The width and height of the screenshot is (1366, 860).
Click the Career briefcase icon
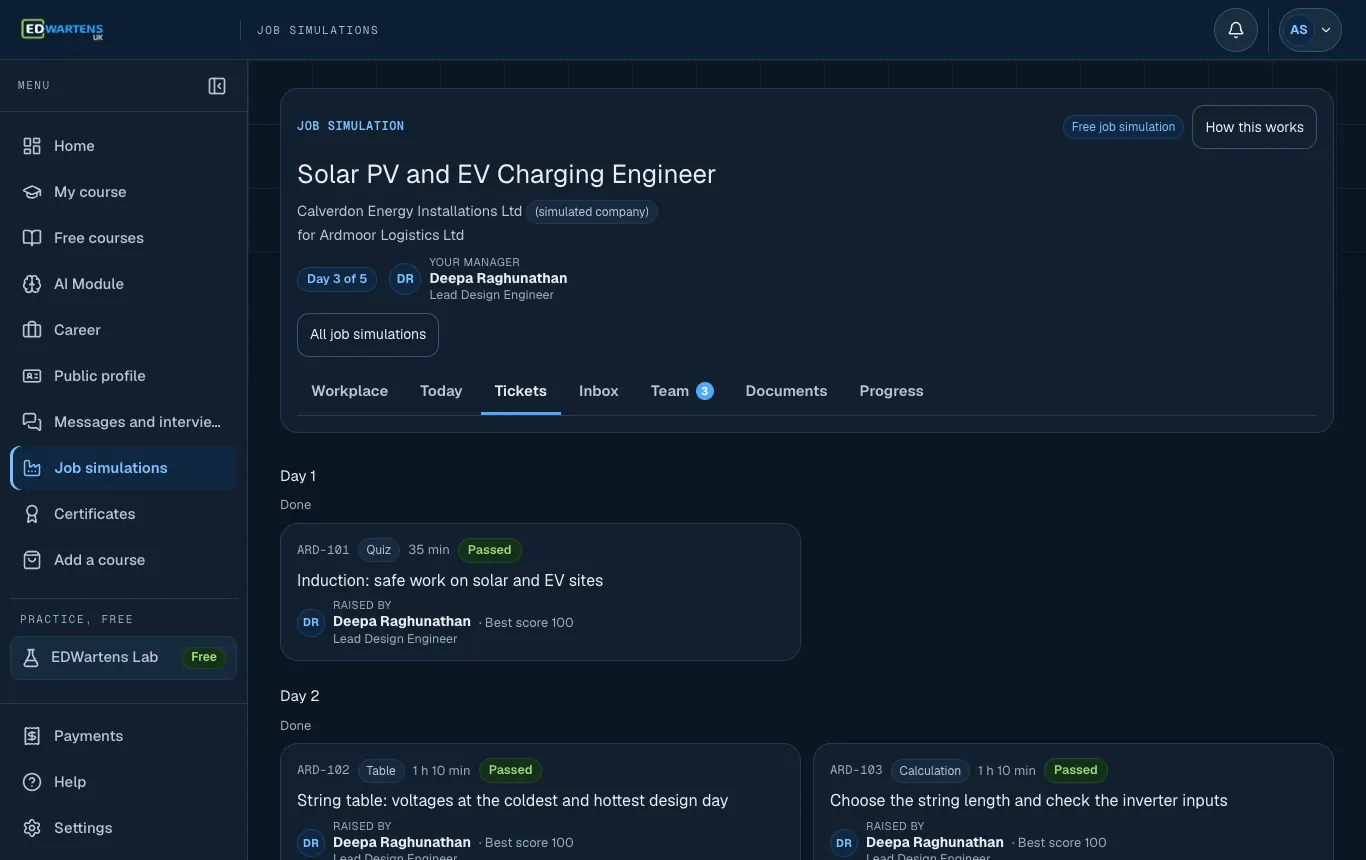tap(32, 330)
